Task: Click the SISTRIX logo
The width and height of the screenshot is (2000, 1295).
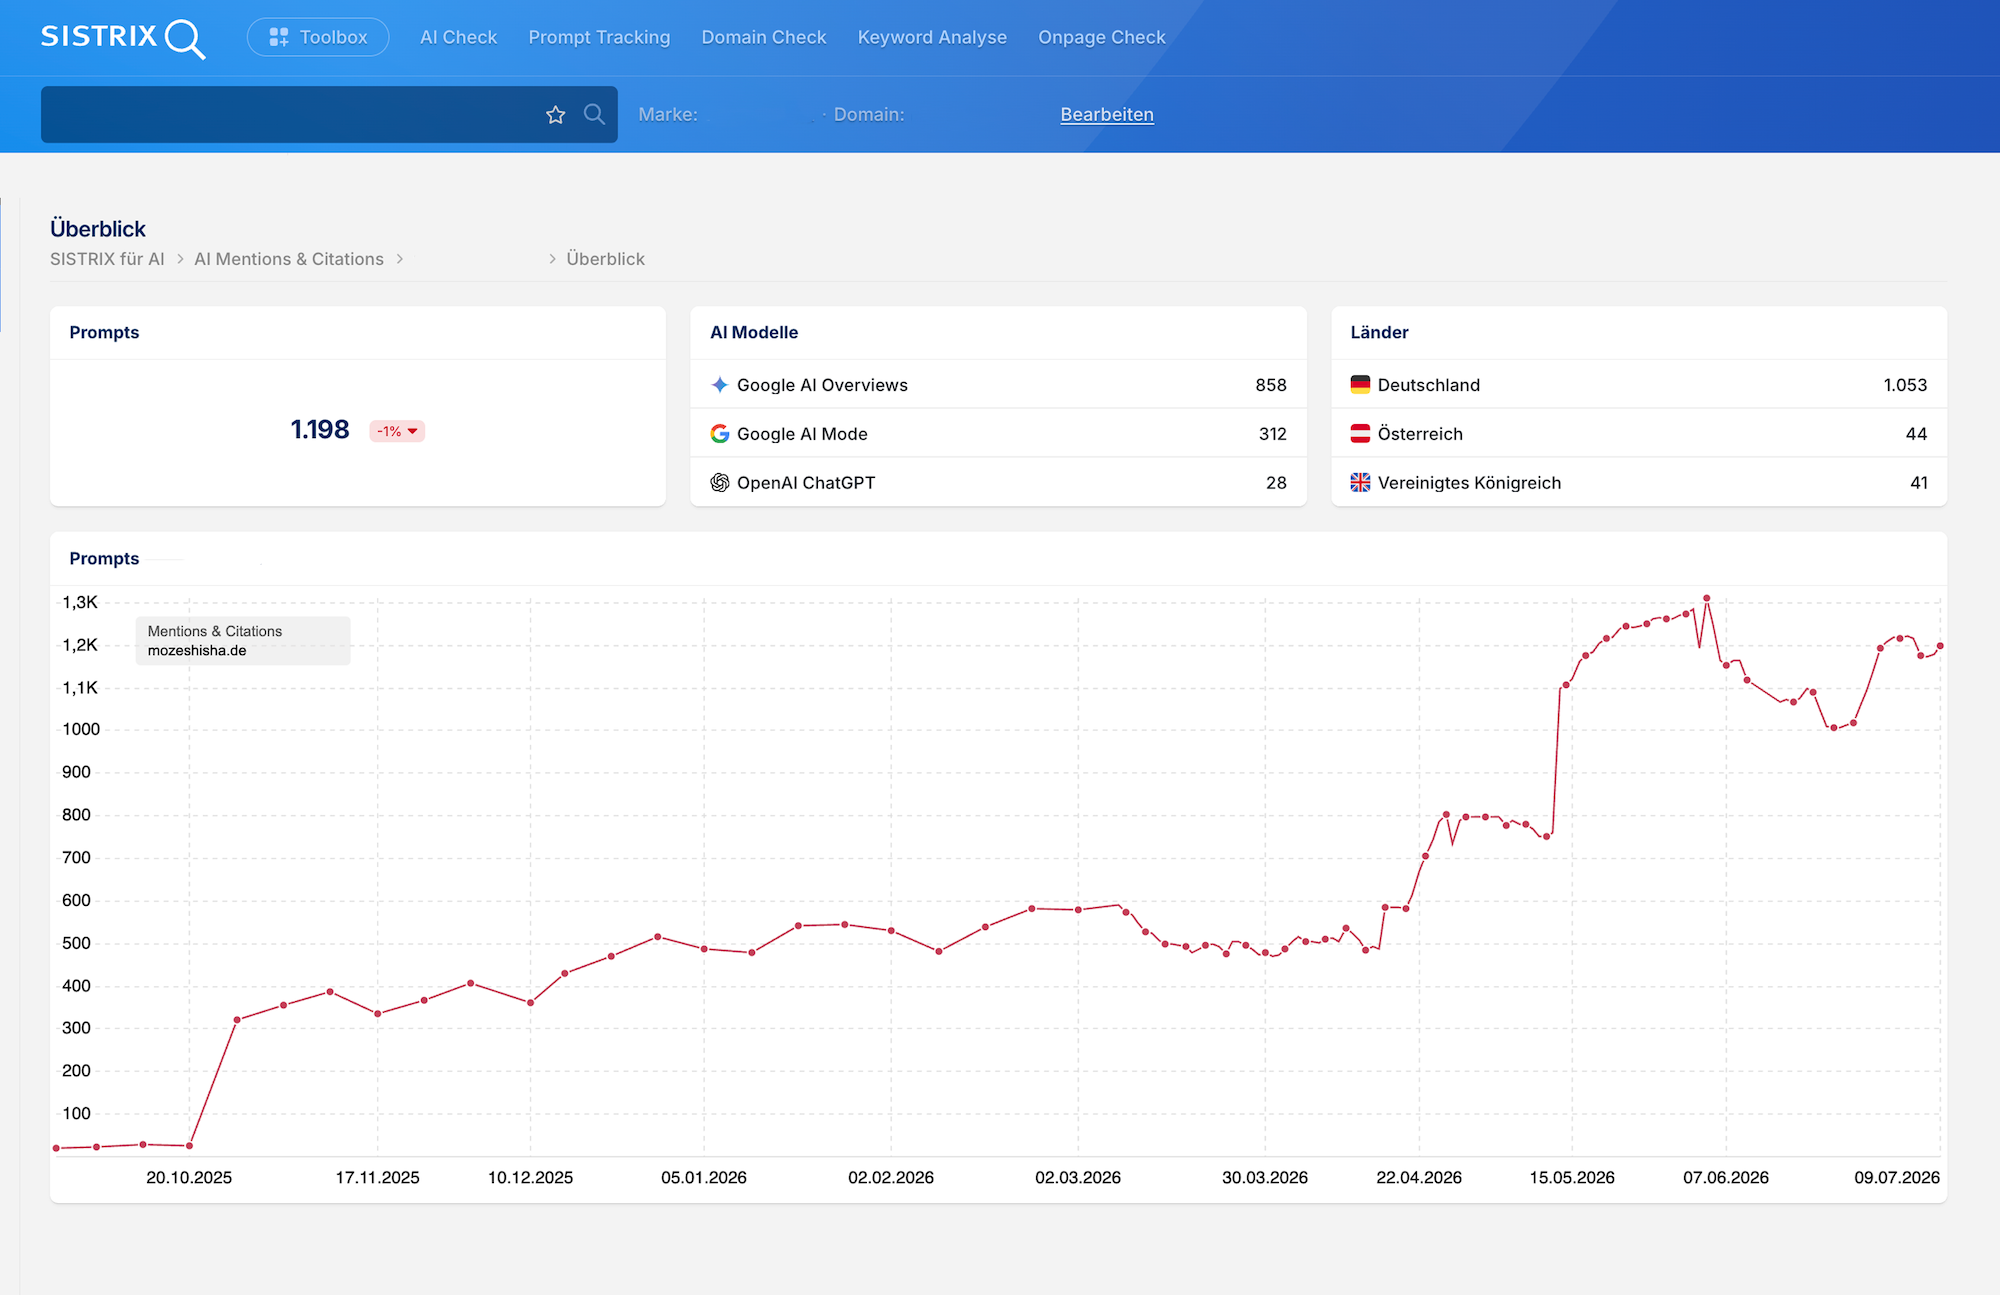Action: click(123, 38)
